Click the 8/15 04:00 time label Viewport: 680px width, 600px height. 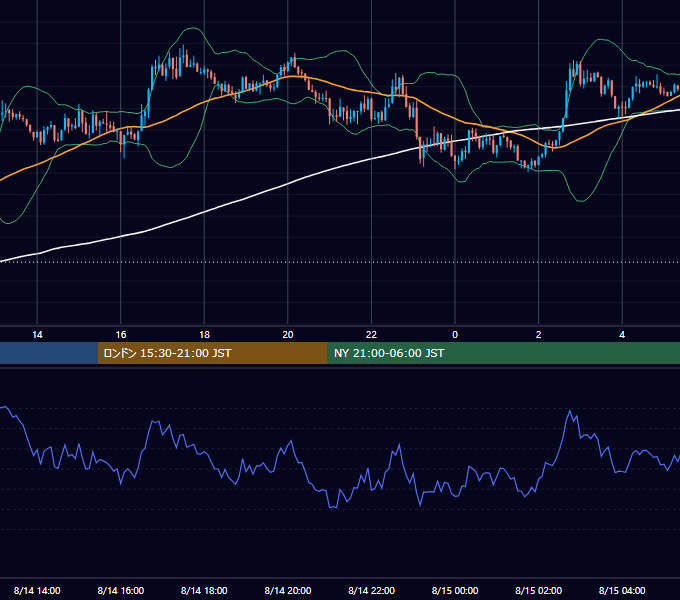point(622,590)
